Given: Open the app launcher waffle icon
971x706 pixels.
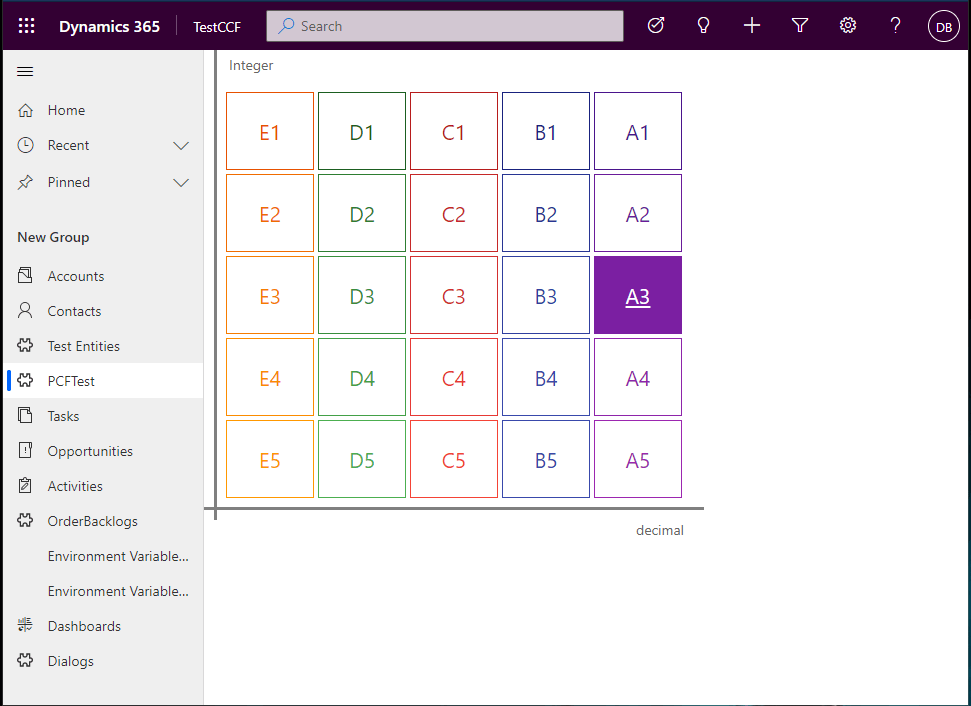Looking at the screenshot, I should tap(27, 26).
